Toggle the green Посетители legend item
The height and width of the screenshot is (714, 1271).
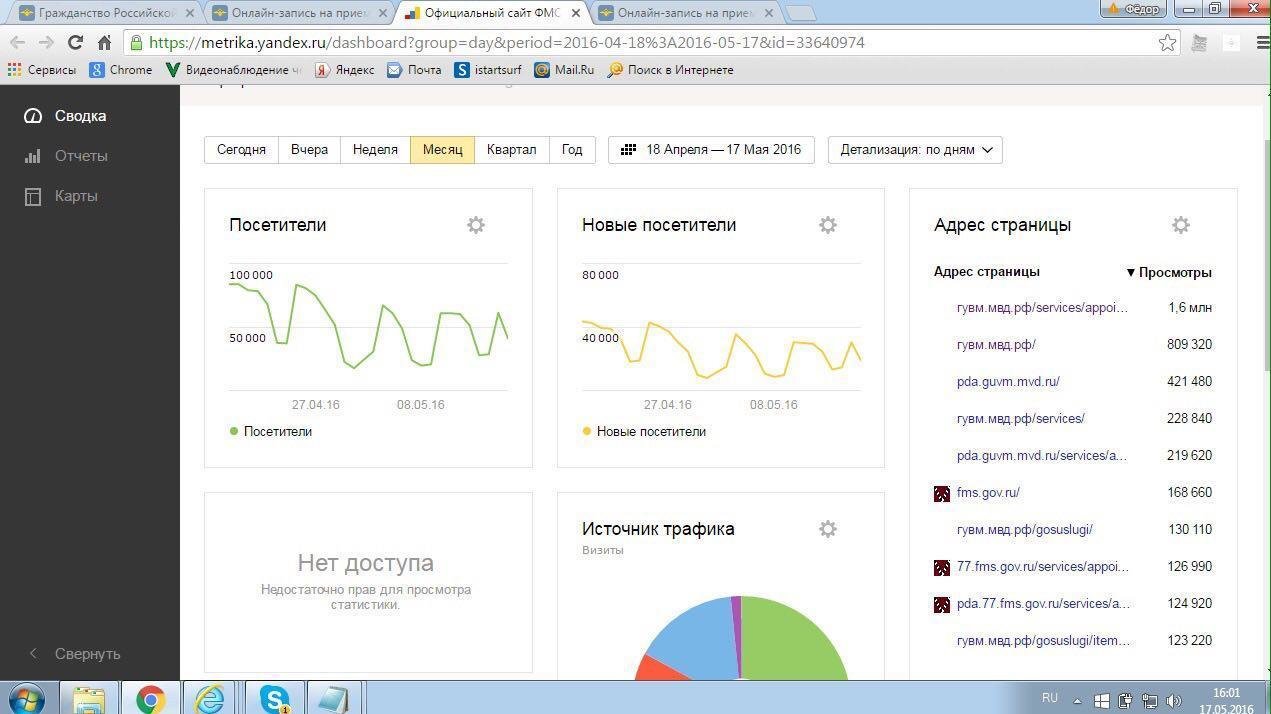tap(271, 431)
